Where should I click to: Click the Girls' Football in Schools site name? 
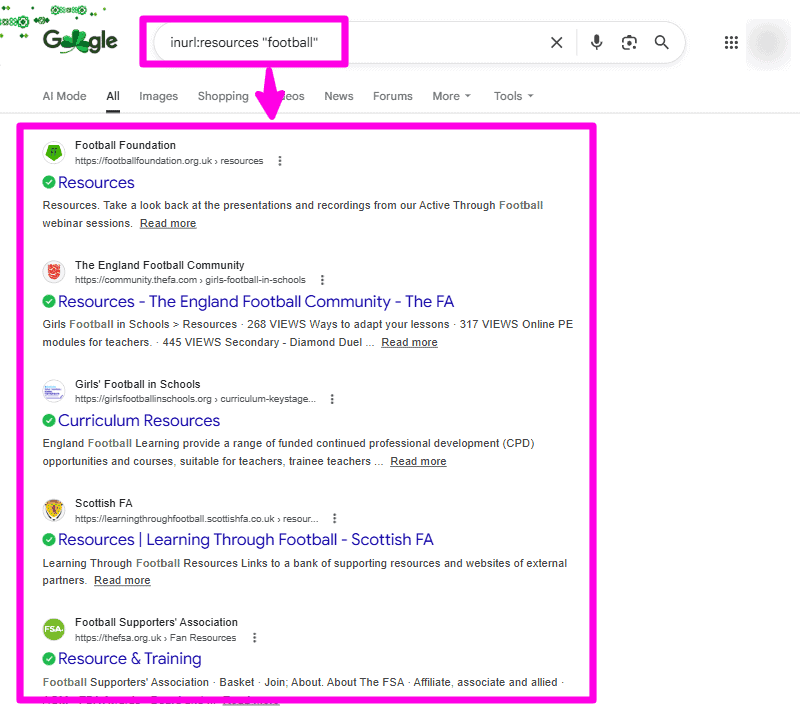(x=138, y=384)
